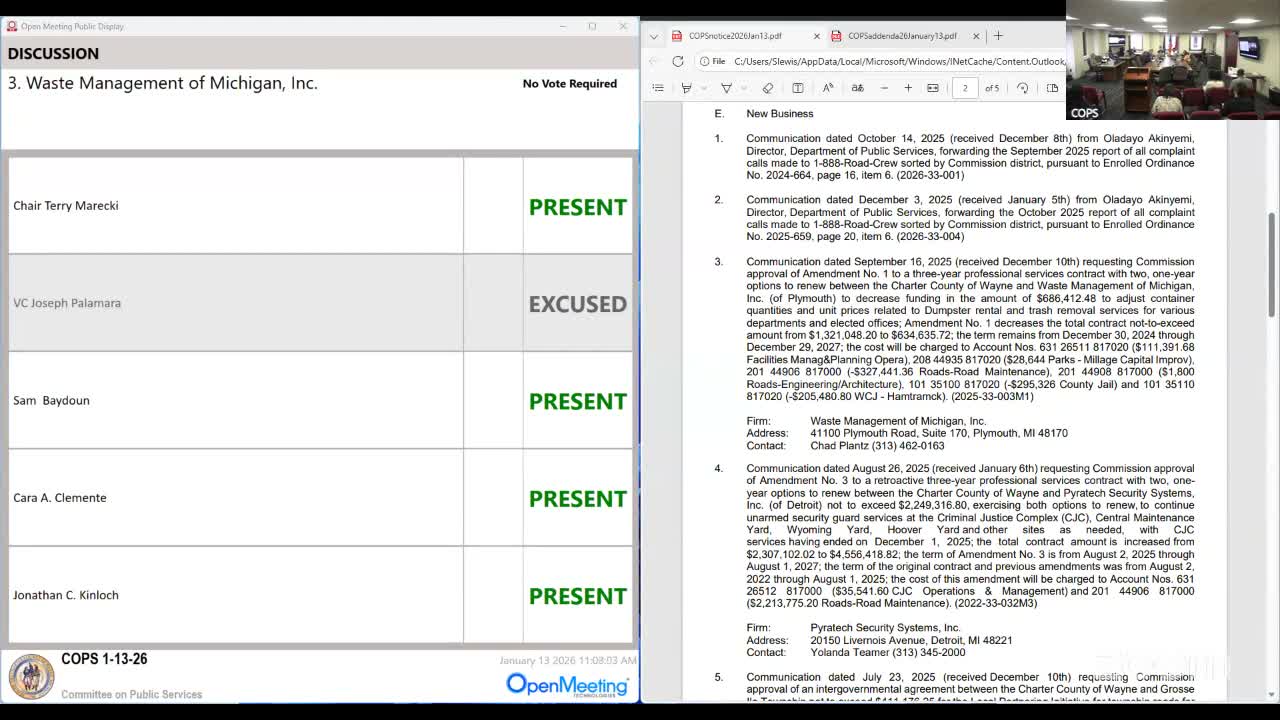Edit the PDF page number field
The width and height of the screenshot is (1280, 720).
click(965, 88)
